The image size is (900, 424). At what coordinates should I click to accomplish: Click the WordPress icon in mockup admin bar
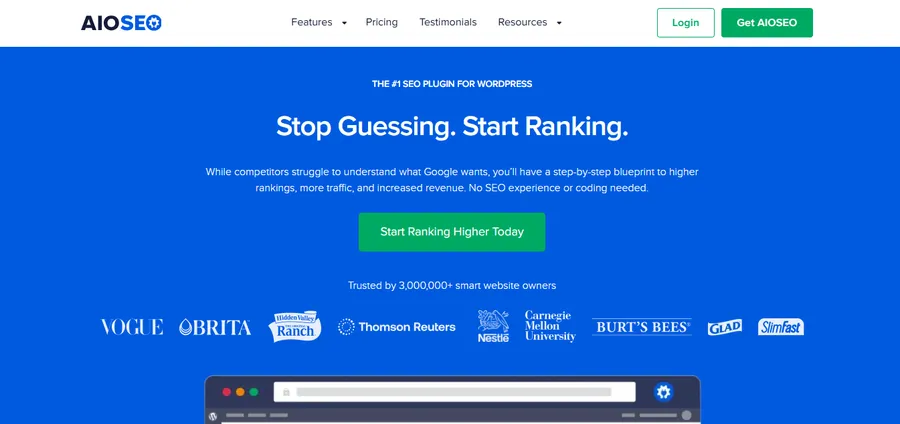click(213, 416)
